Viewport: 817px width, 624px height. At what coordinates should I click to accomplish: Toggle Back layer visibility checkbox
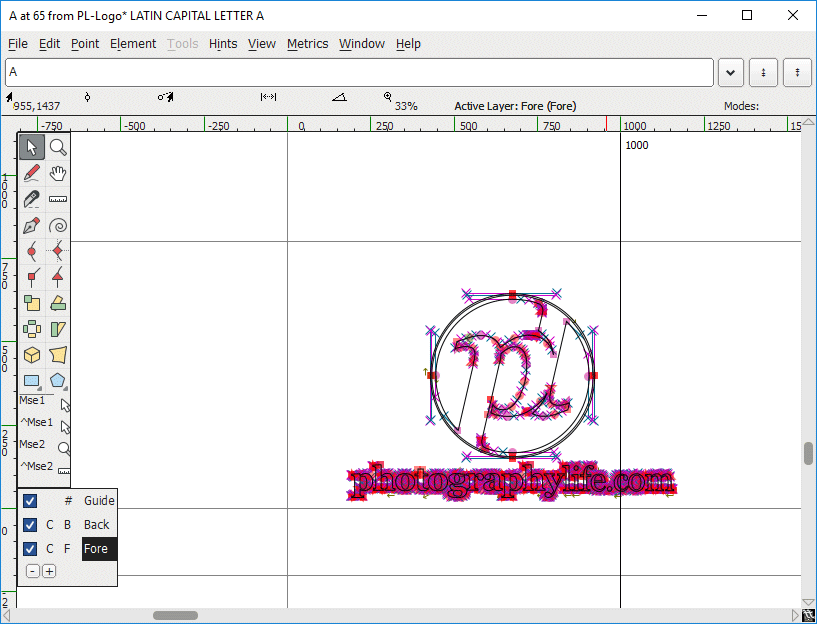[30, 525]
